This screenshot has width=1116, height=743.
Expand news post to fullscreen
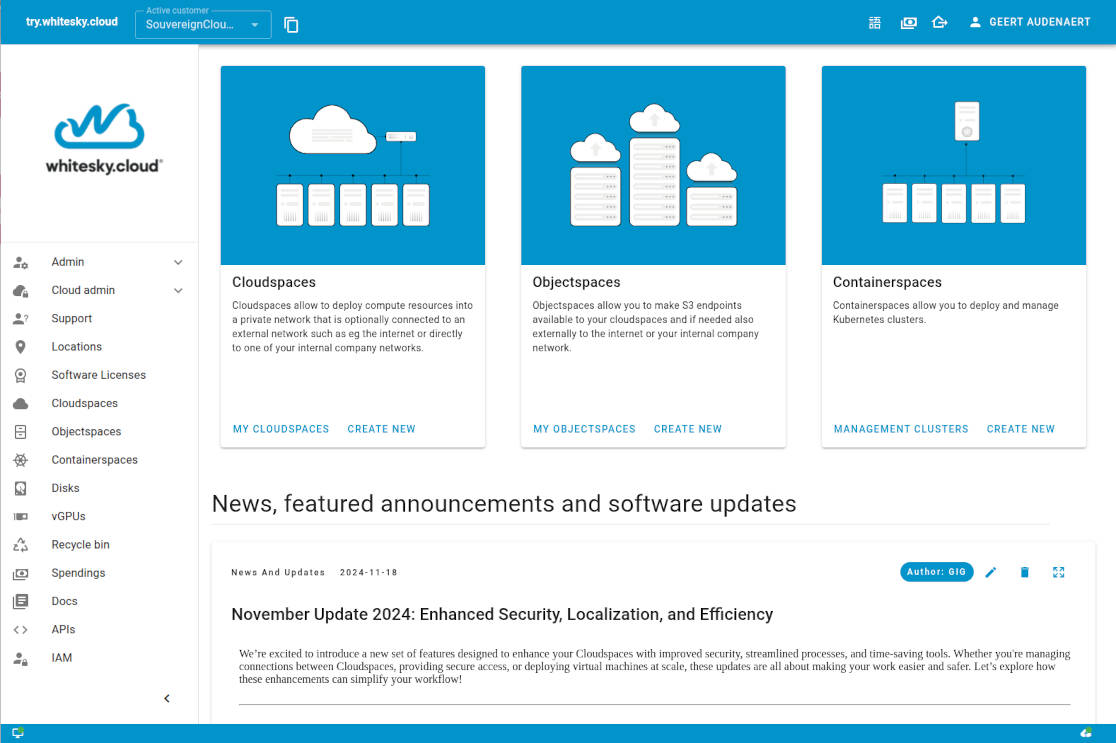pos(1059,572)
